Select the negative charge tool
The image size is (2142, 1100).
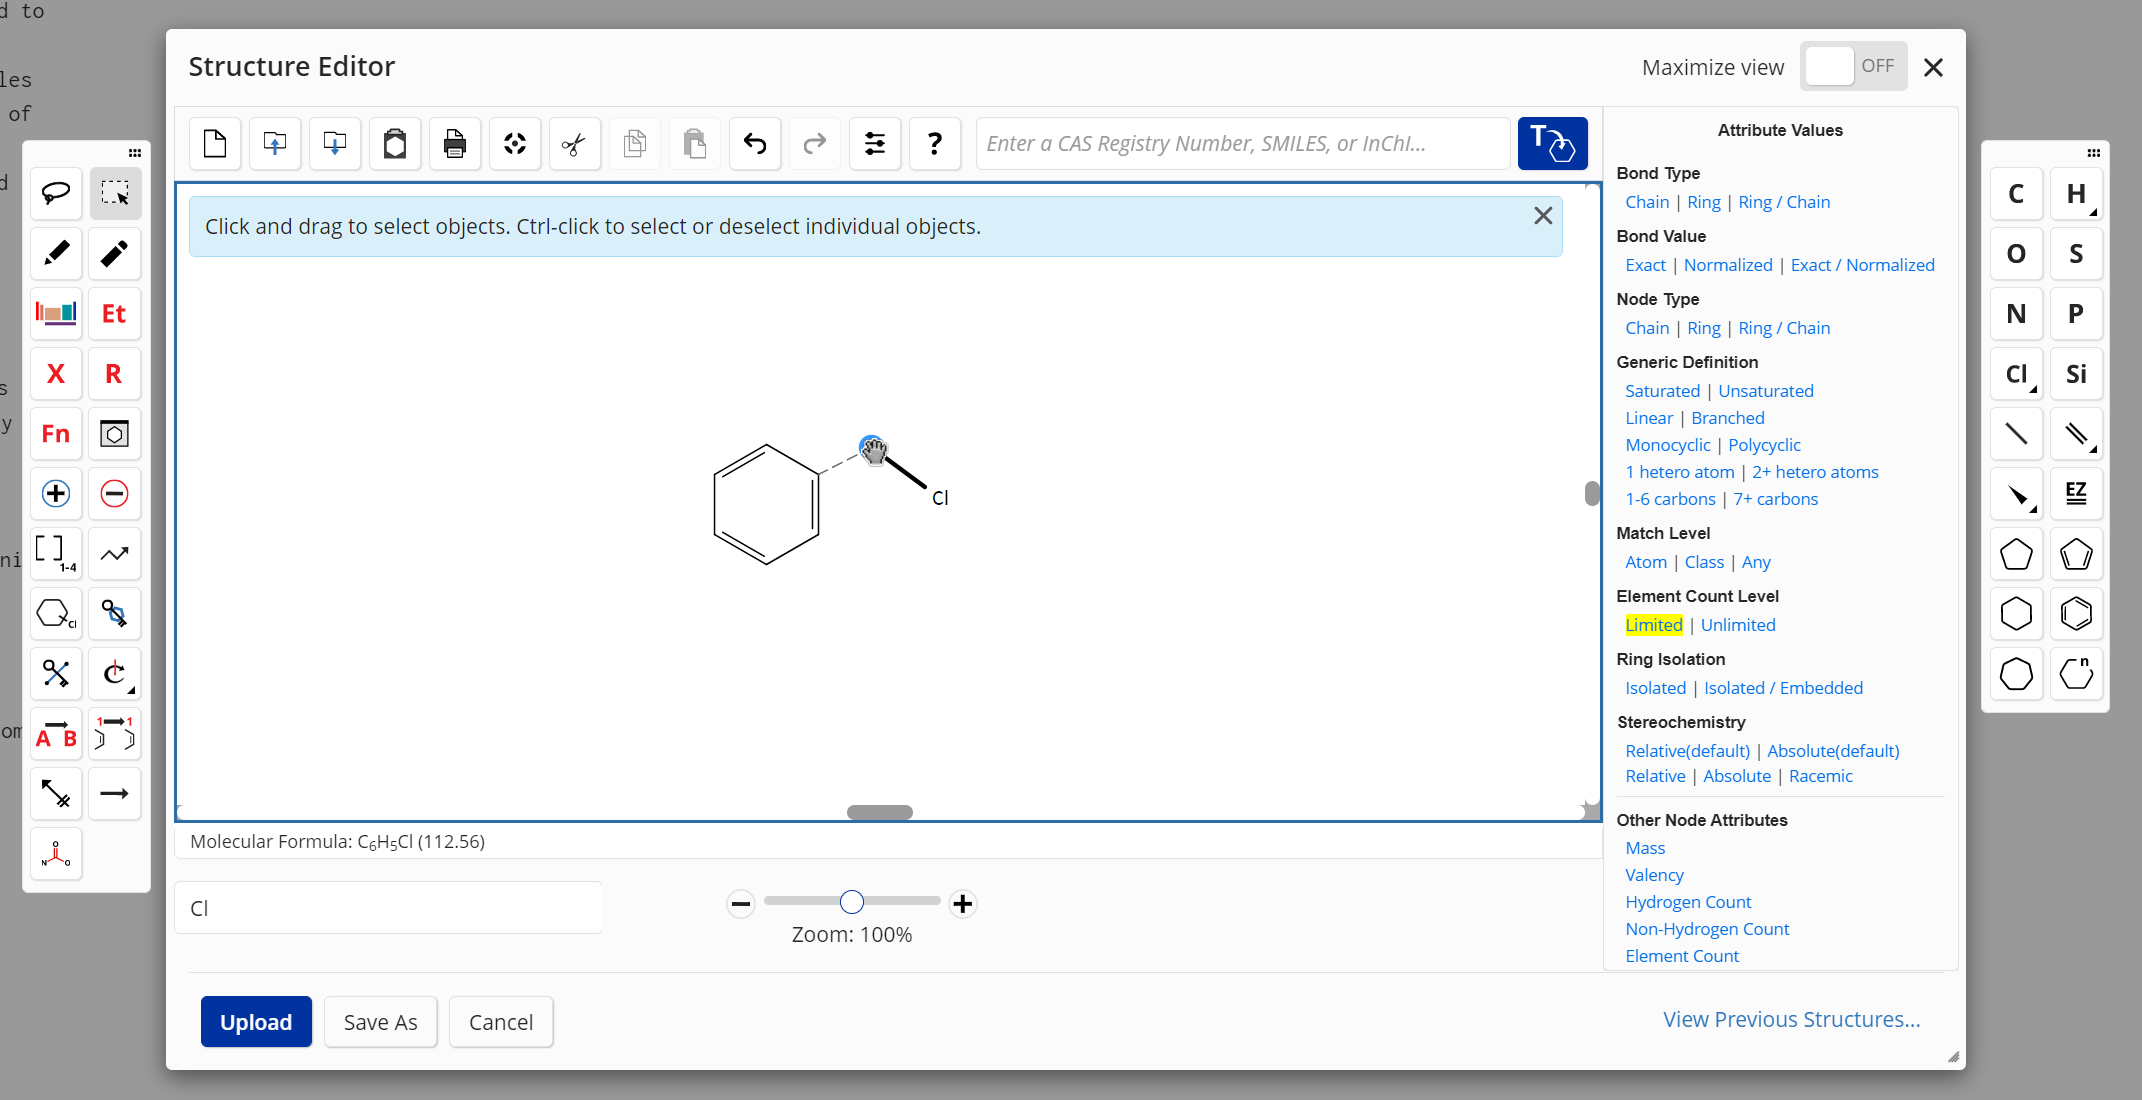115,493
